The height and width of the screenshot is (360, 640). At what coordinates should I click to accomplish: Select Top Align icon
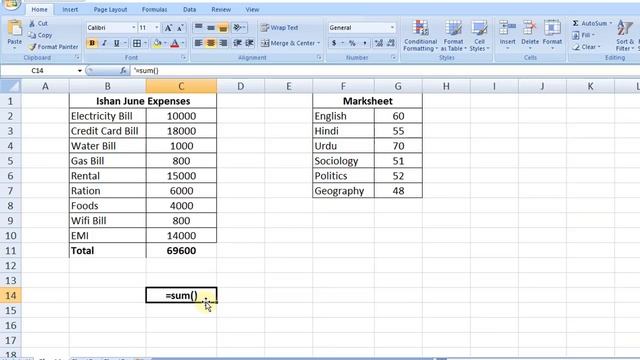point(198,28)
